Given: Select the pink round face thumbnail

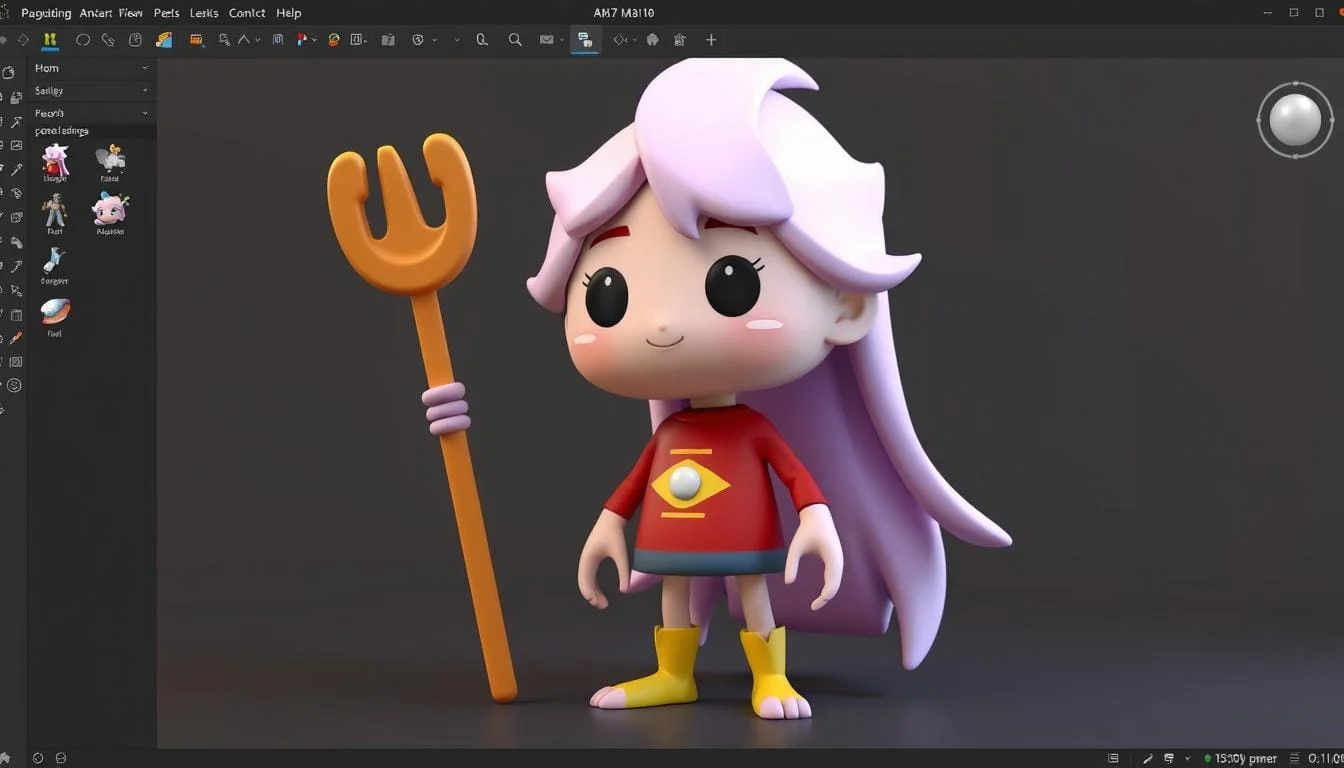Looking at the screenshot, I should (x=110, y=209).
